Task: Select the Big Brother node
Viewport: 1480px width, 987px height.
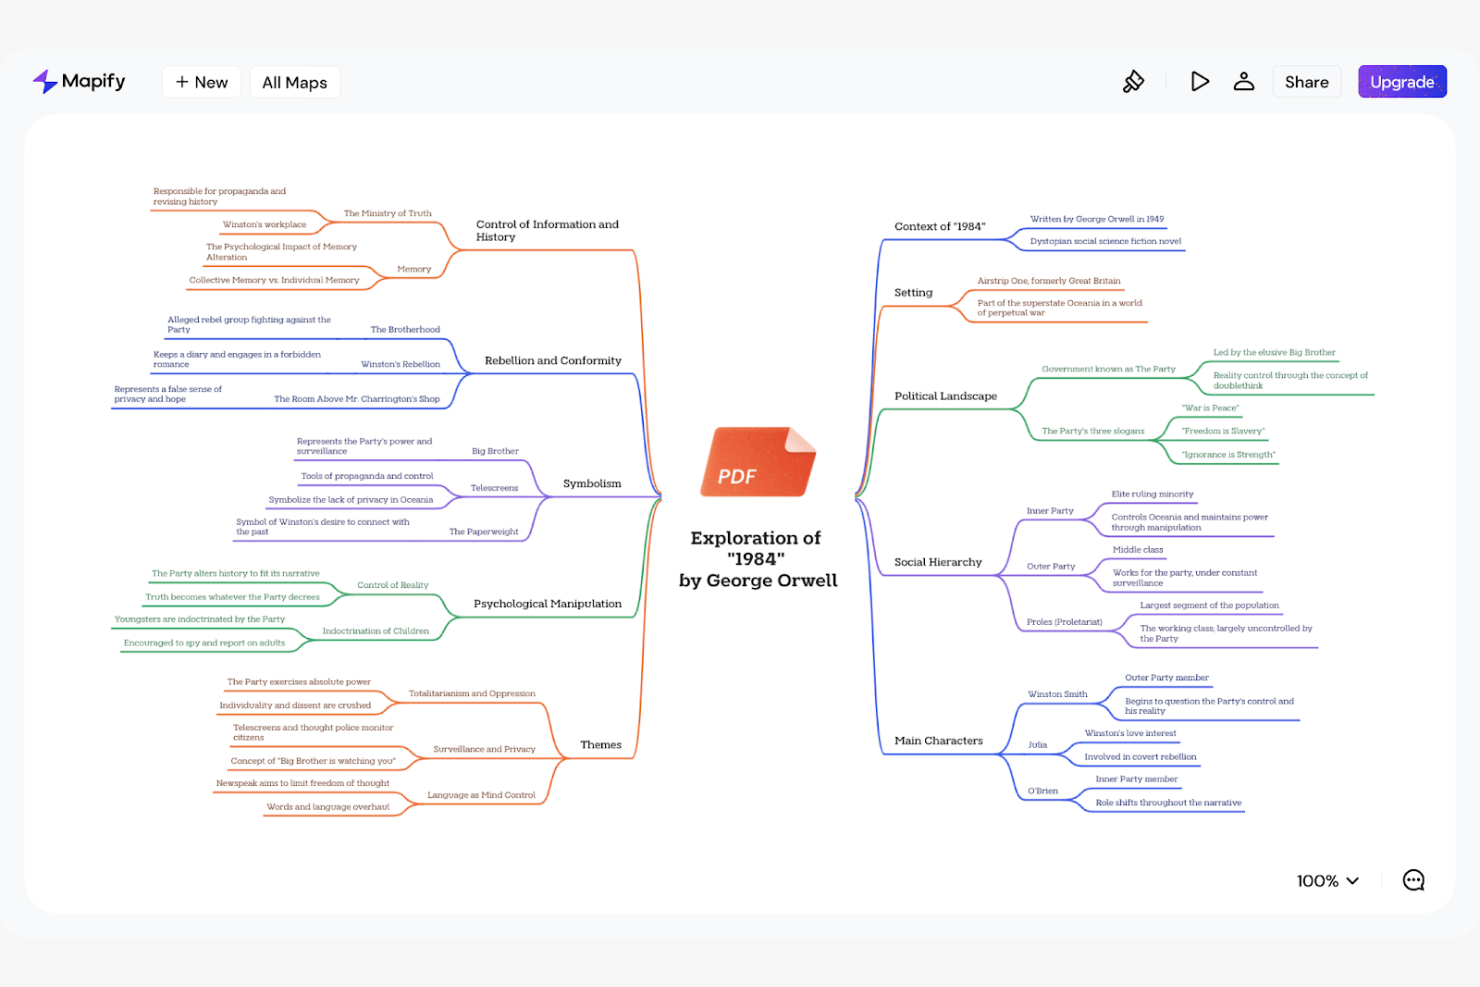Action: (494, 451)
